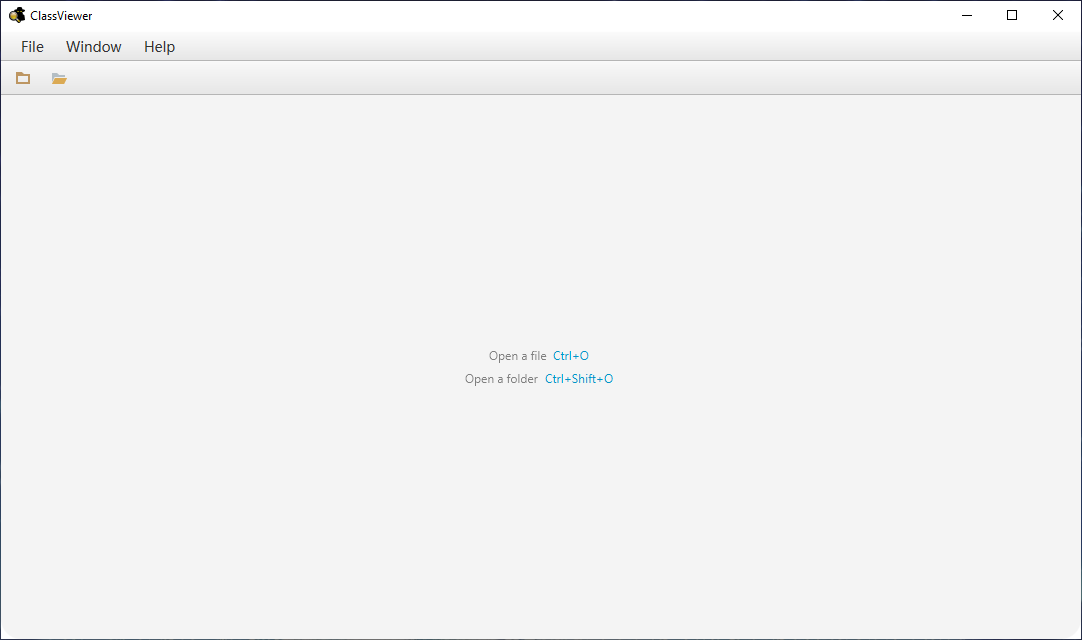
Task: Click the "Open a file" label
Action: point(518,356)
